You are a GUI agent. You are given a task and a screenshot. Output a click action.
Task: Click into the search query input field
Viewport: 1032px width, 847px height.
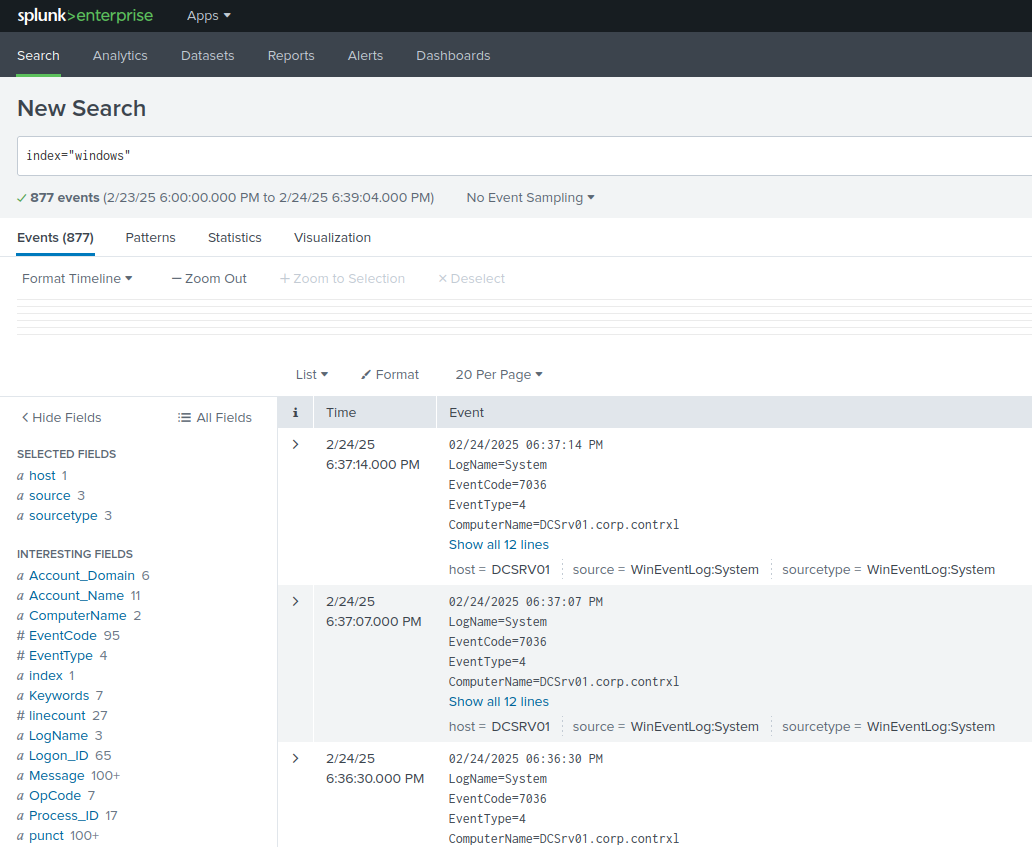point(525,156)
